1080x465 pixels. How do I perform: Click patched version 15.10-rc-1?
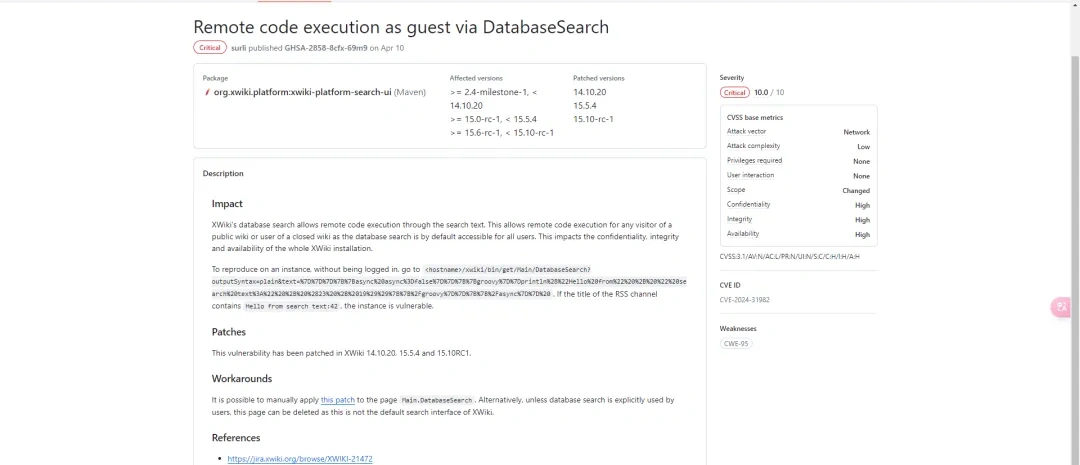click(593, 119)
